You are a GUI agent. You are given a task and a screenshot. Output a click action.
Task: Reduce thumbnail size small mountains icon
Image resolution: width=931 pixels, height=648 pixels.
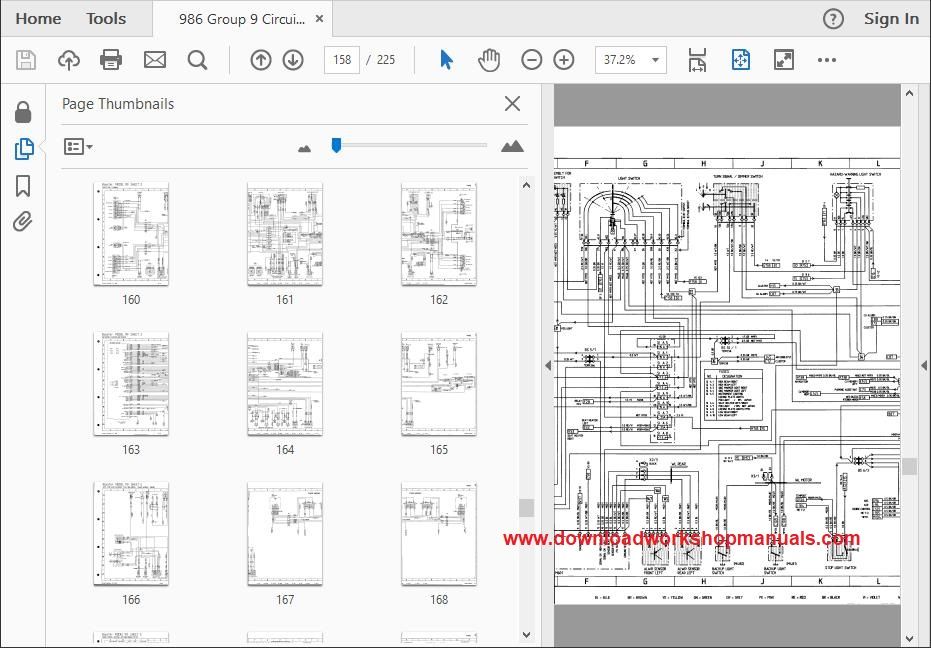click(305, 148)
